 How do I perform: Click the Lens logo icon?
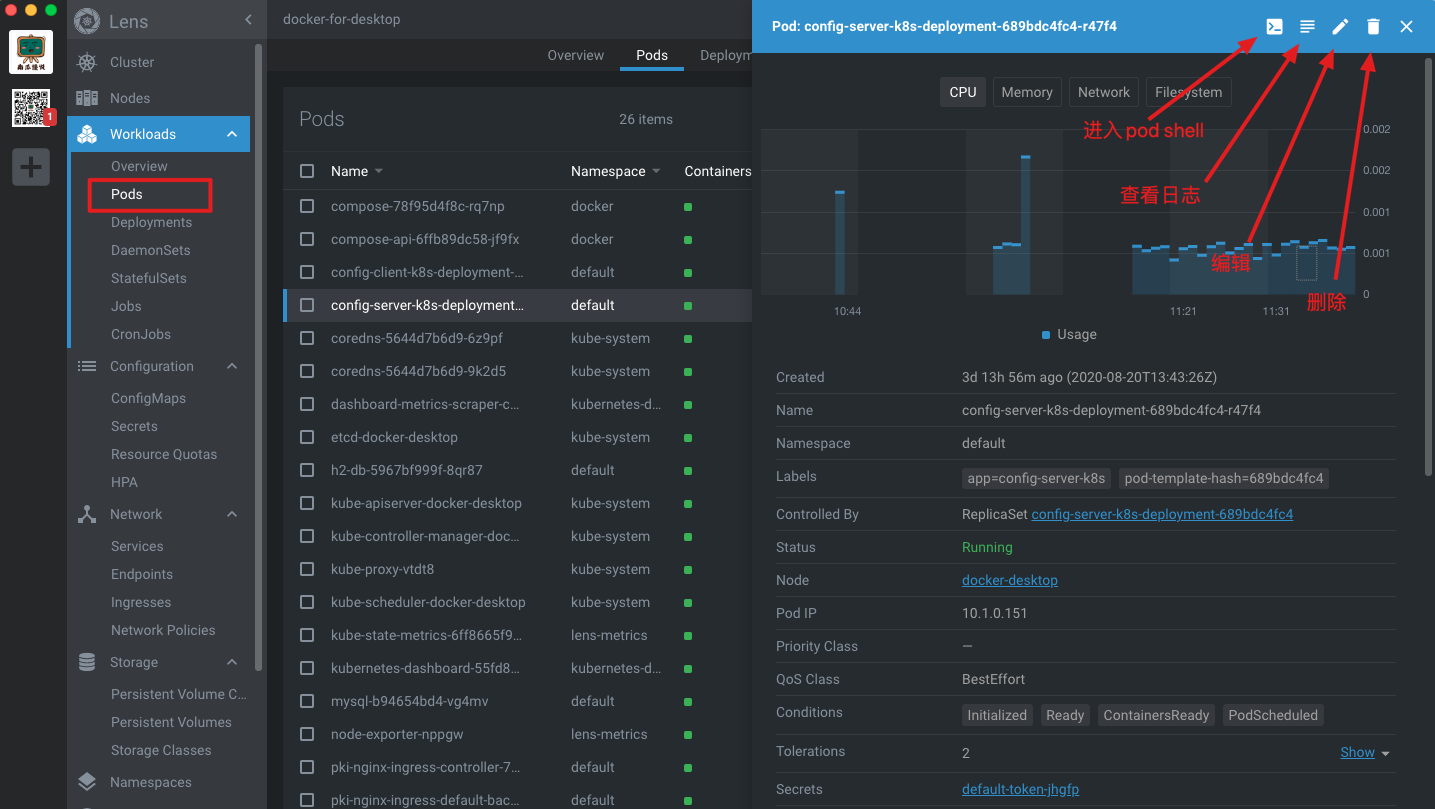tap(88, 20)
